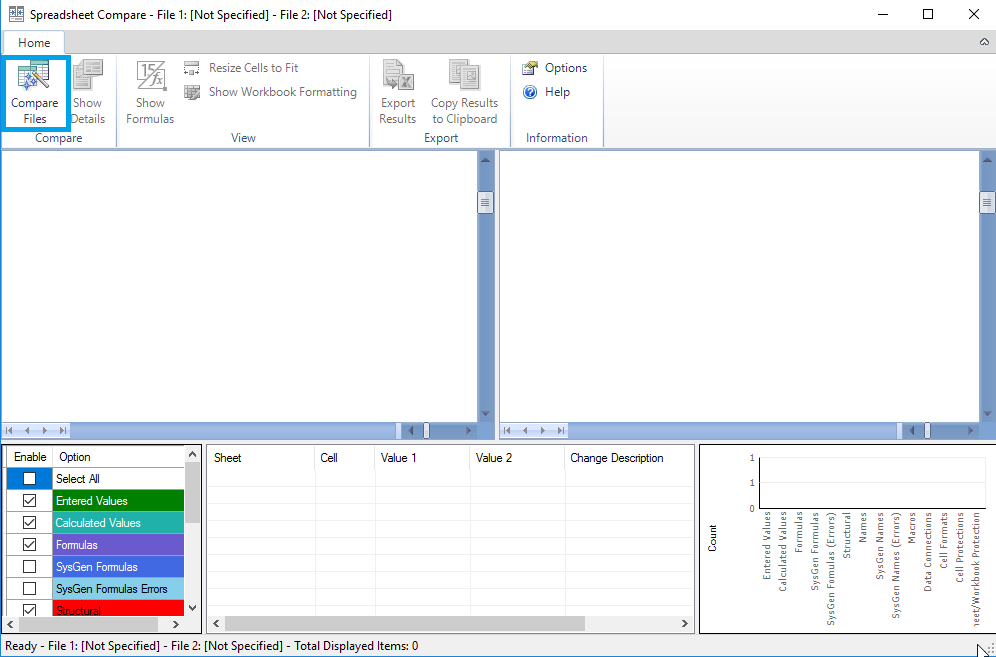The width and height of the screenshot is (996, 657).
Task: Open the Options settings icon
Action: (x=530, y=68)
